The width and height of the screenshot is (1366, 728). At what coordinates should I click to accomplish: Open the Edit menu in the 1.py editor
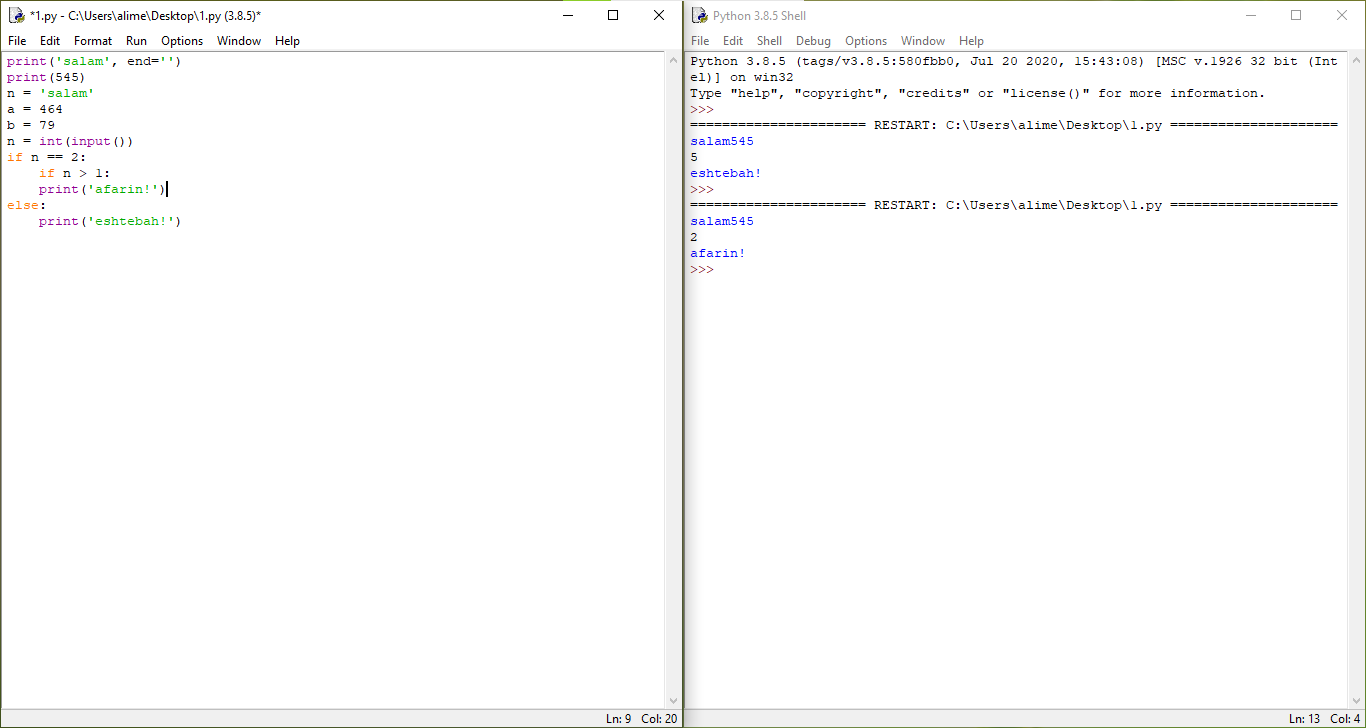(50, 41)
